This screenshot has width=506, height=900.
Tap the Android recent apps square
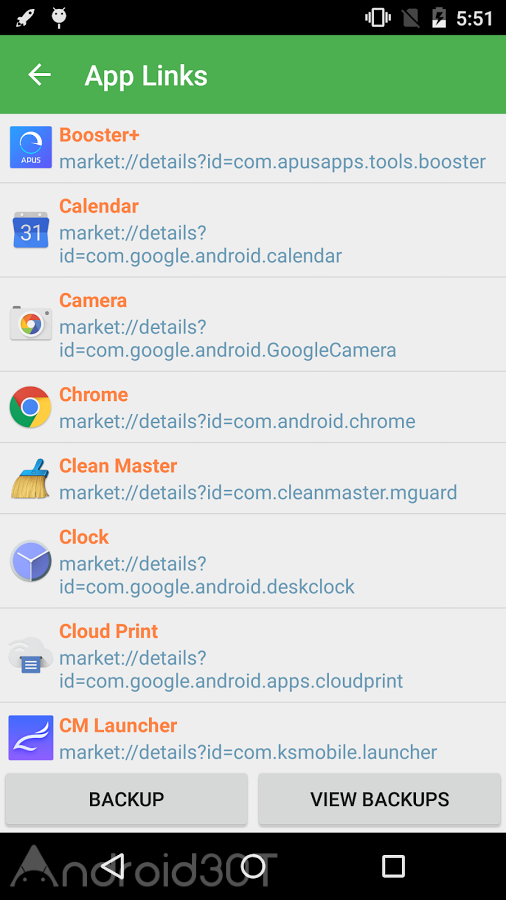(x=393, y=866)
